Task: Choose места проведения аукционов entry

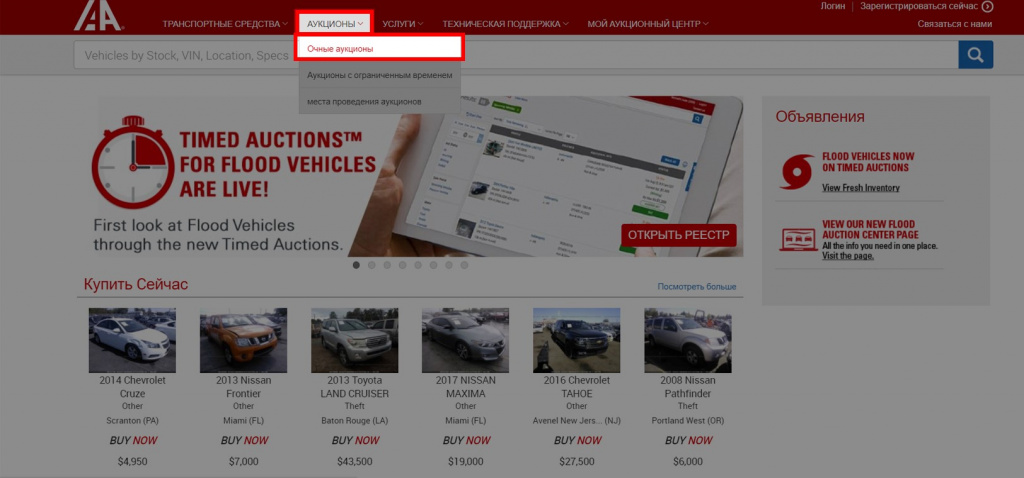Action: pos(379,101)
